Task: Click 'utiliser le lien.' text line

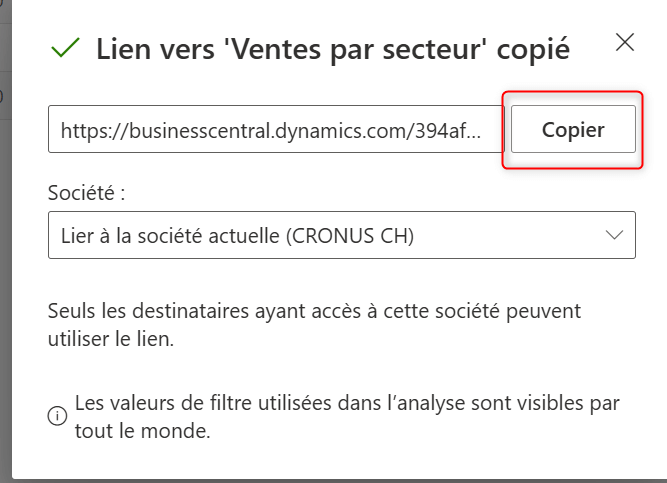Action: [111, 339]
